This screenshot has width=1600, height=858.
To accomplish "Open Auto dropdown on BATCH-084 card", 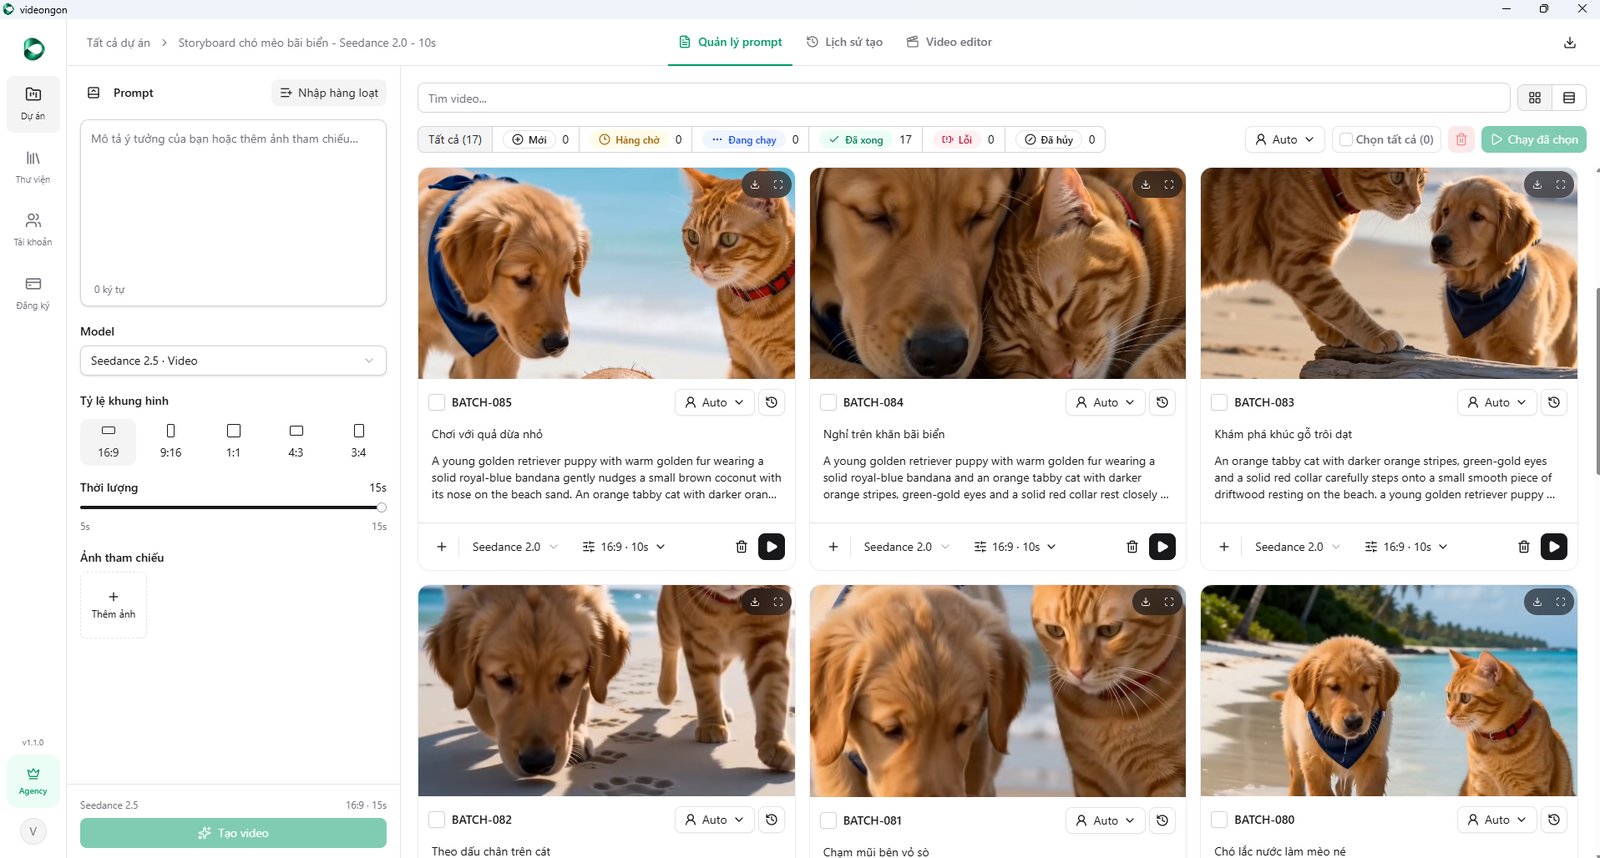I will point(1106,403).
